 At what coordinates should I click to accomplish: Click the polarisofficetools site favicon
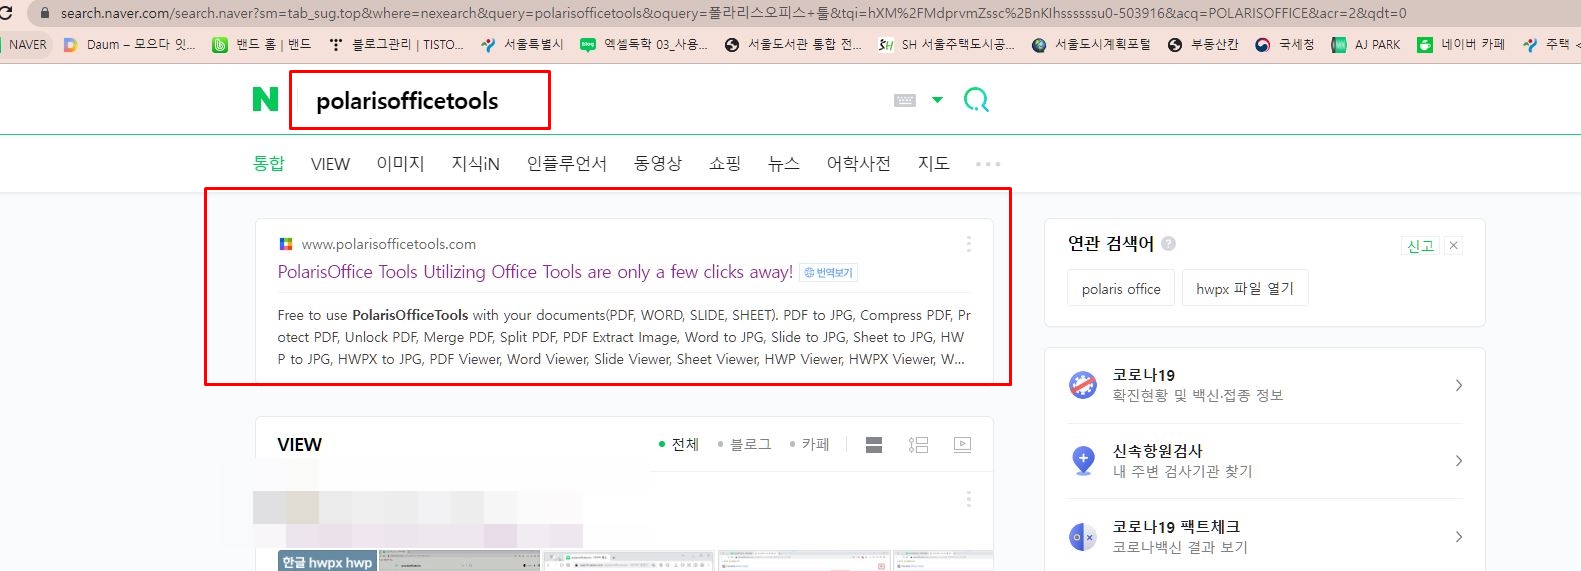click(286, 244)
